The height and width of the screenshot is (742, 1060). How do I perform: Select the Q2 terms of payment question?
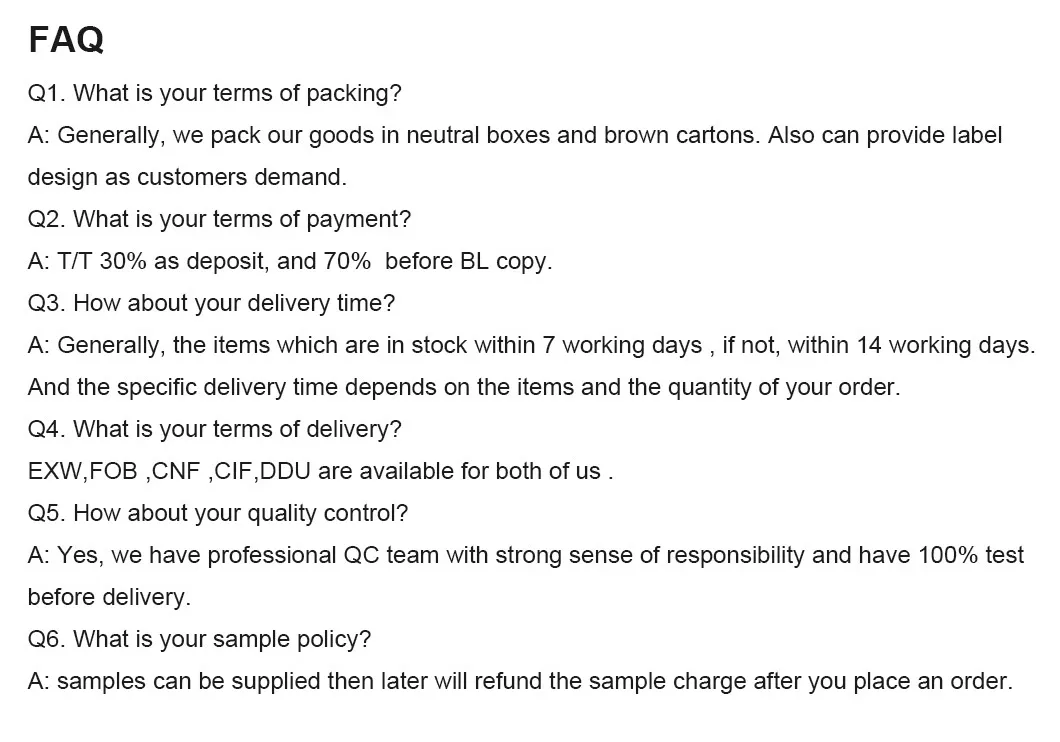[x=219, y=219]
